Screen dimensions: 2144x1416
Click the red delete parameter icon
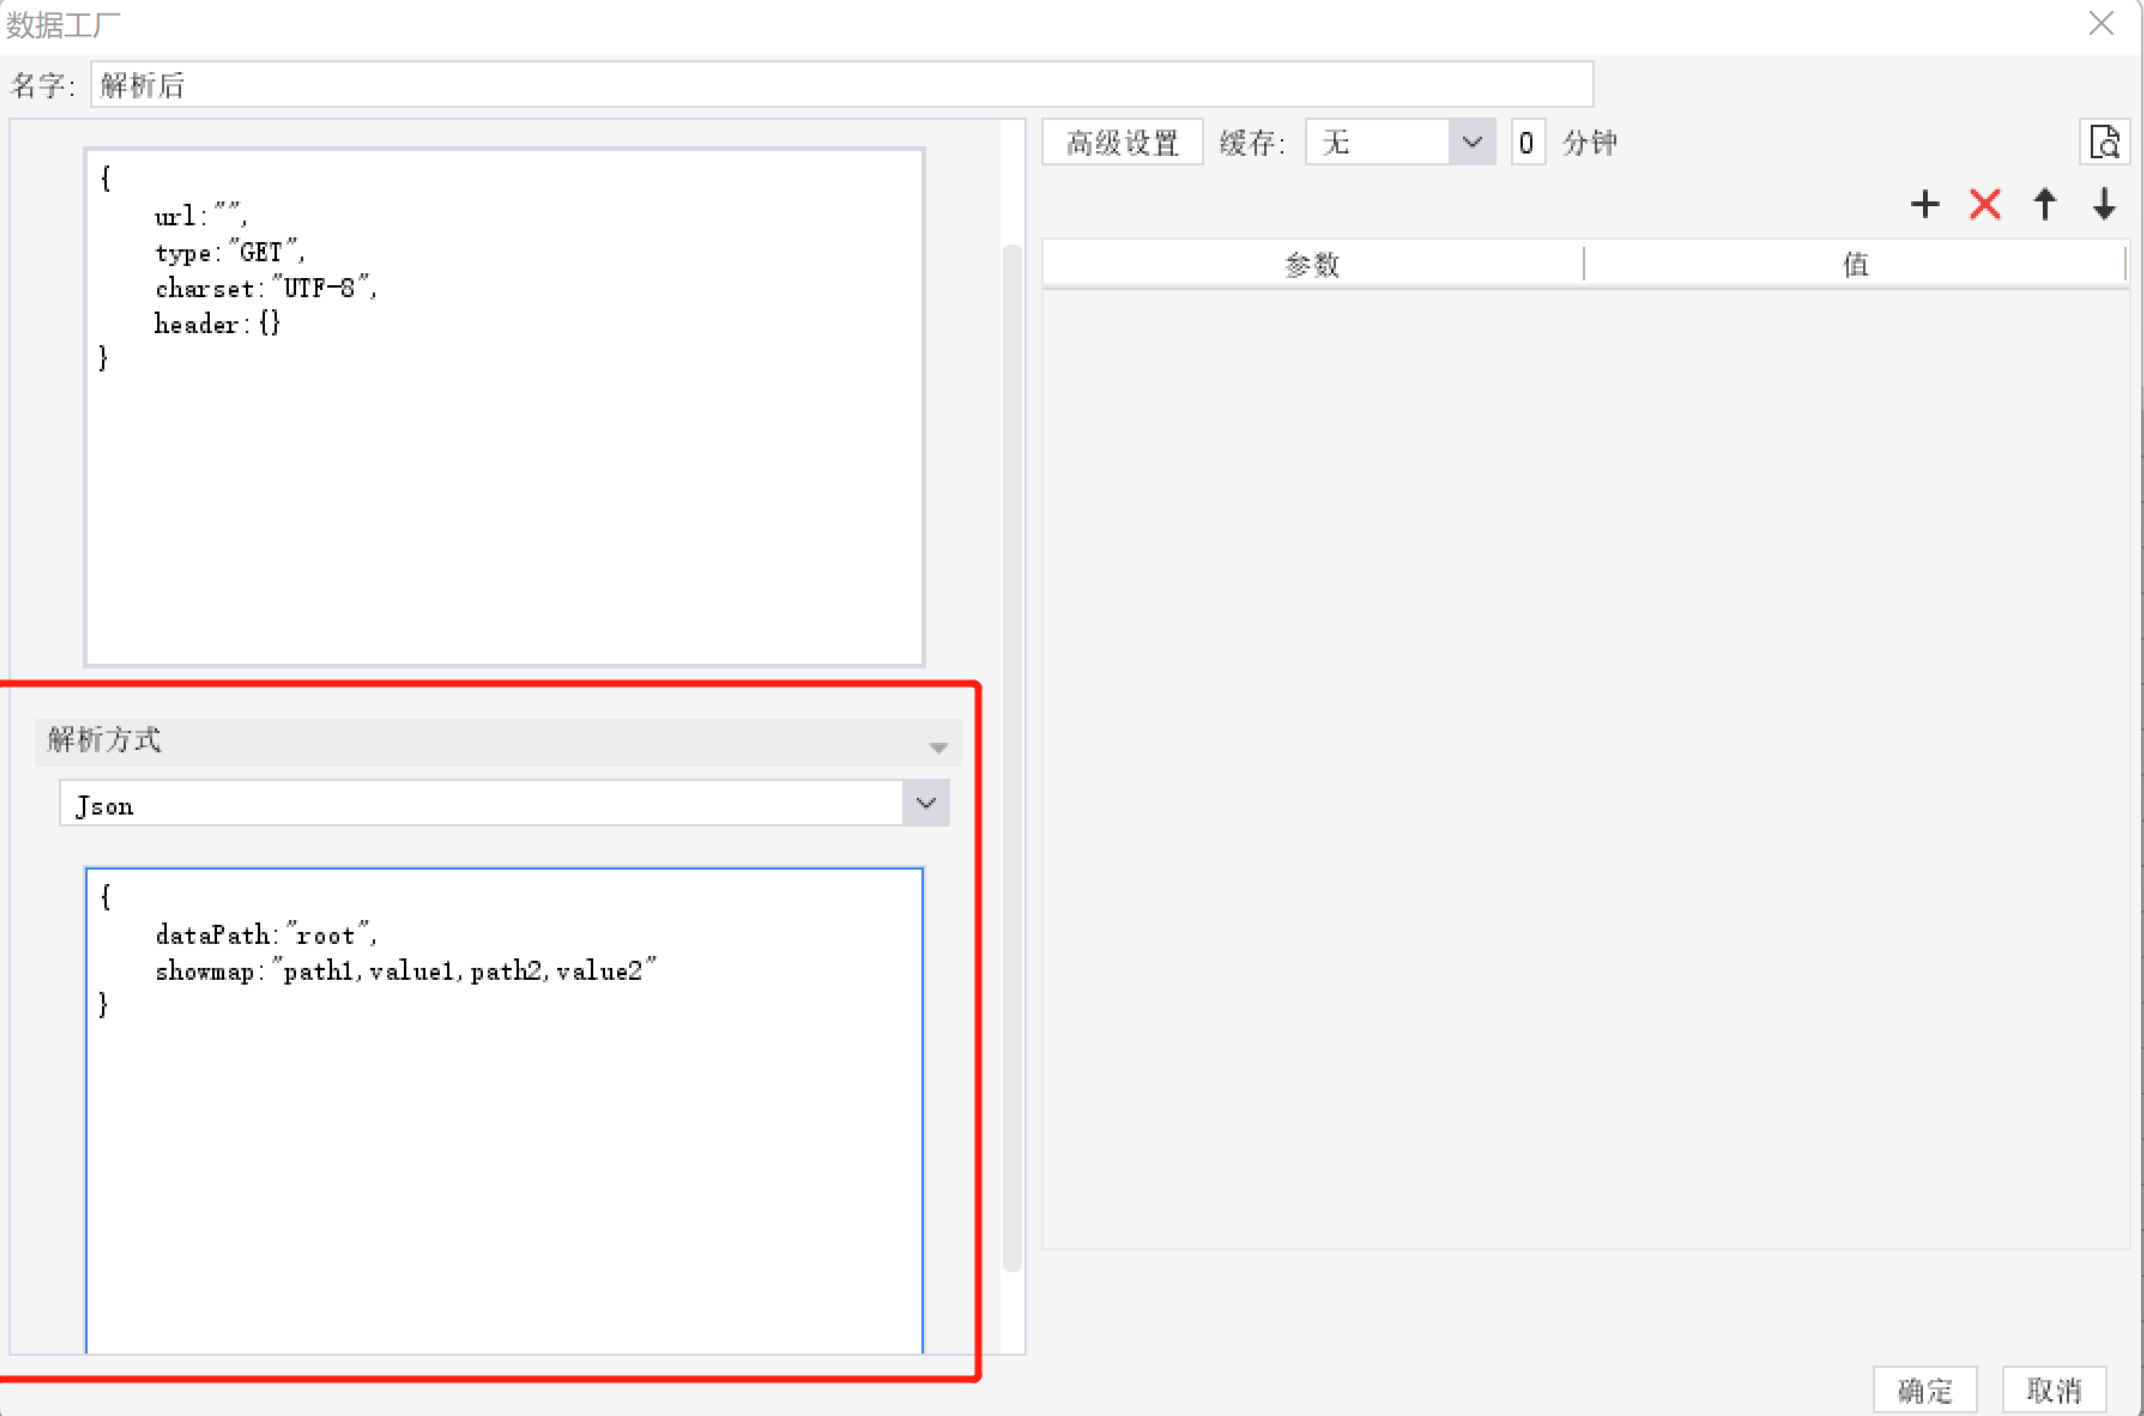1985,205
